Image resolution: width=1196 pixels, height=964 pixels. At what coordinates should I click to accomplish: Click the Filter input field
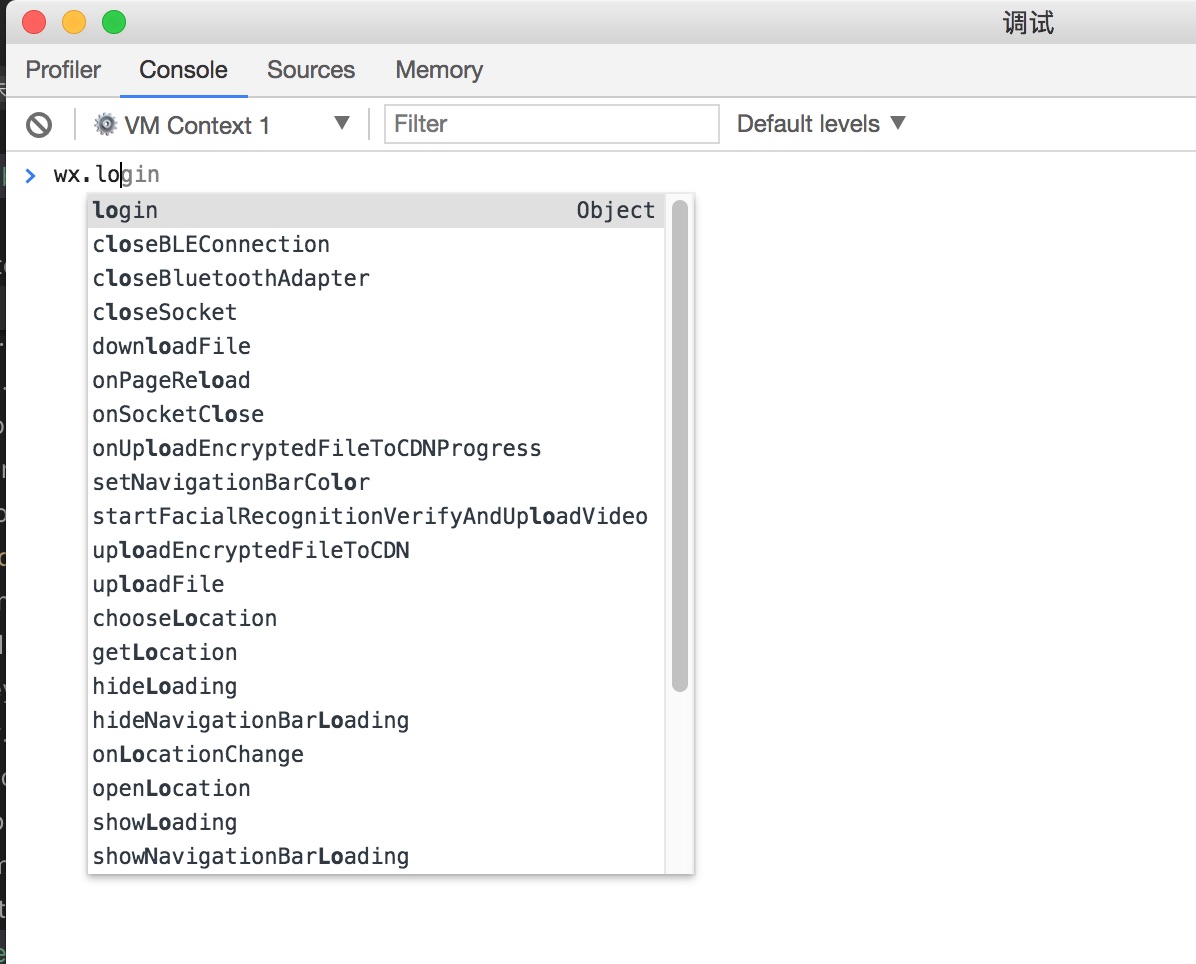tap(551, 124)
